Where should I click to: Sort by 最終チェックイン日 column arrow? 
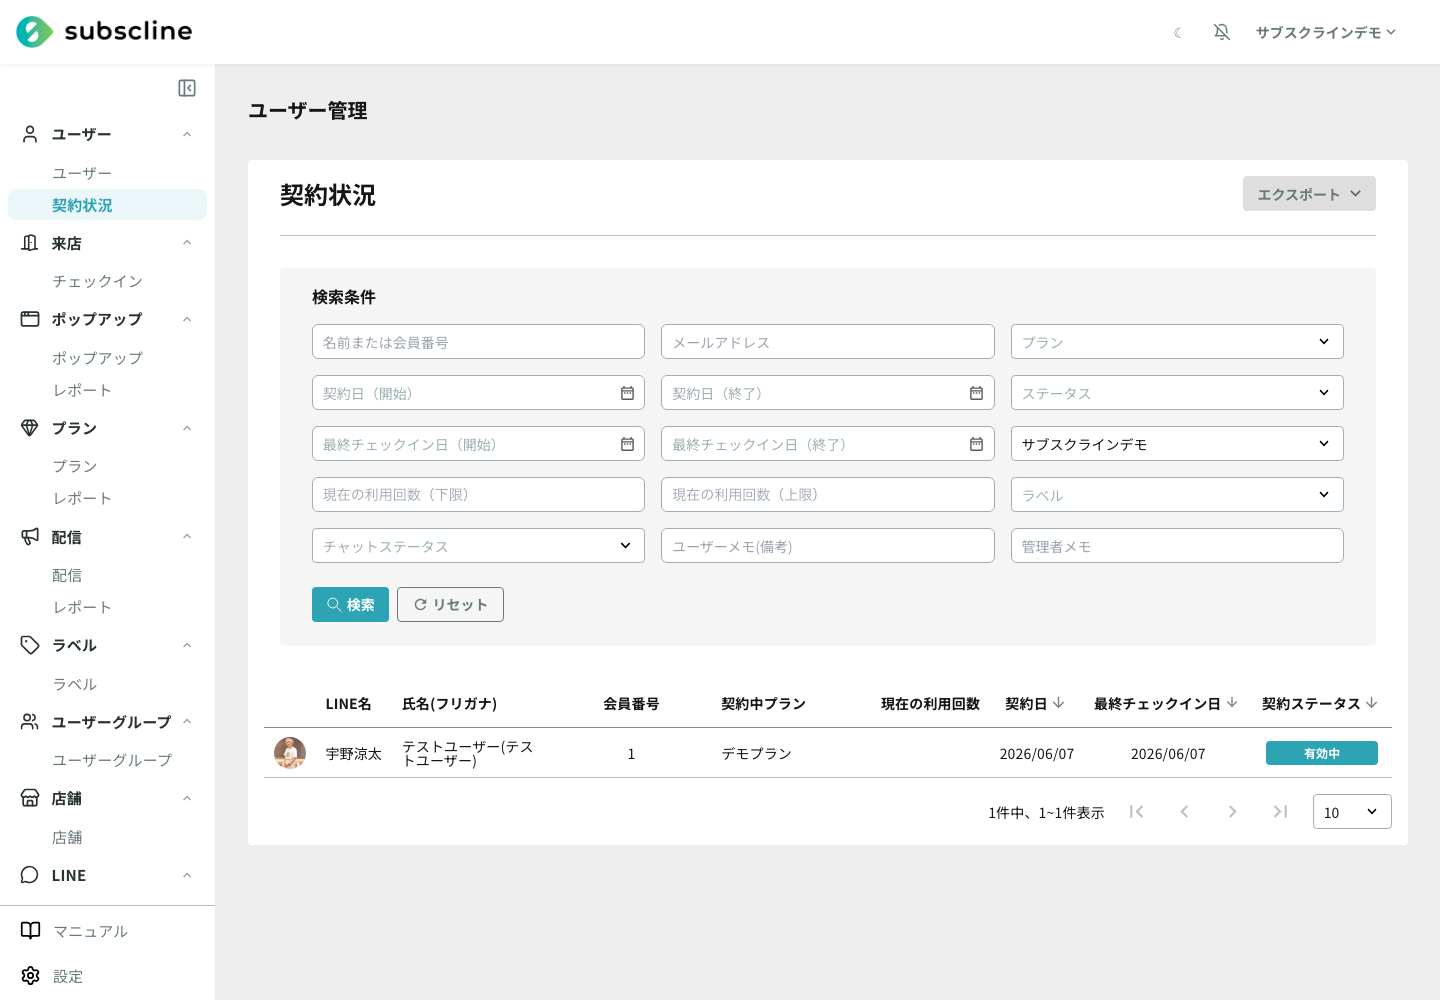pos(1232,703)
